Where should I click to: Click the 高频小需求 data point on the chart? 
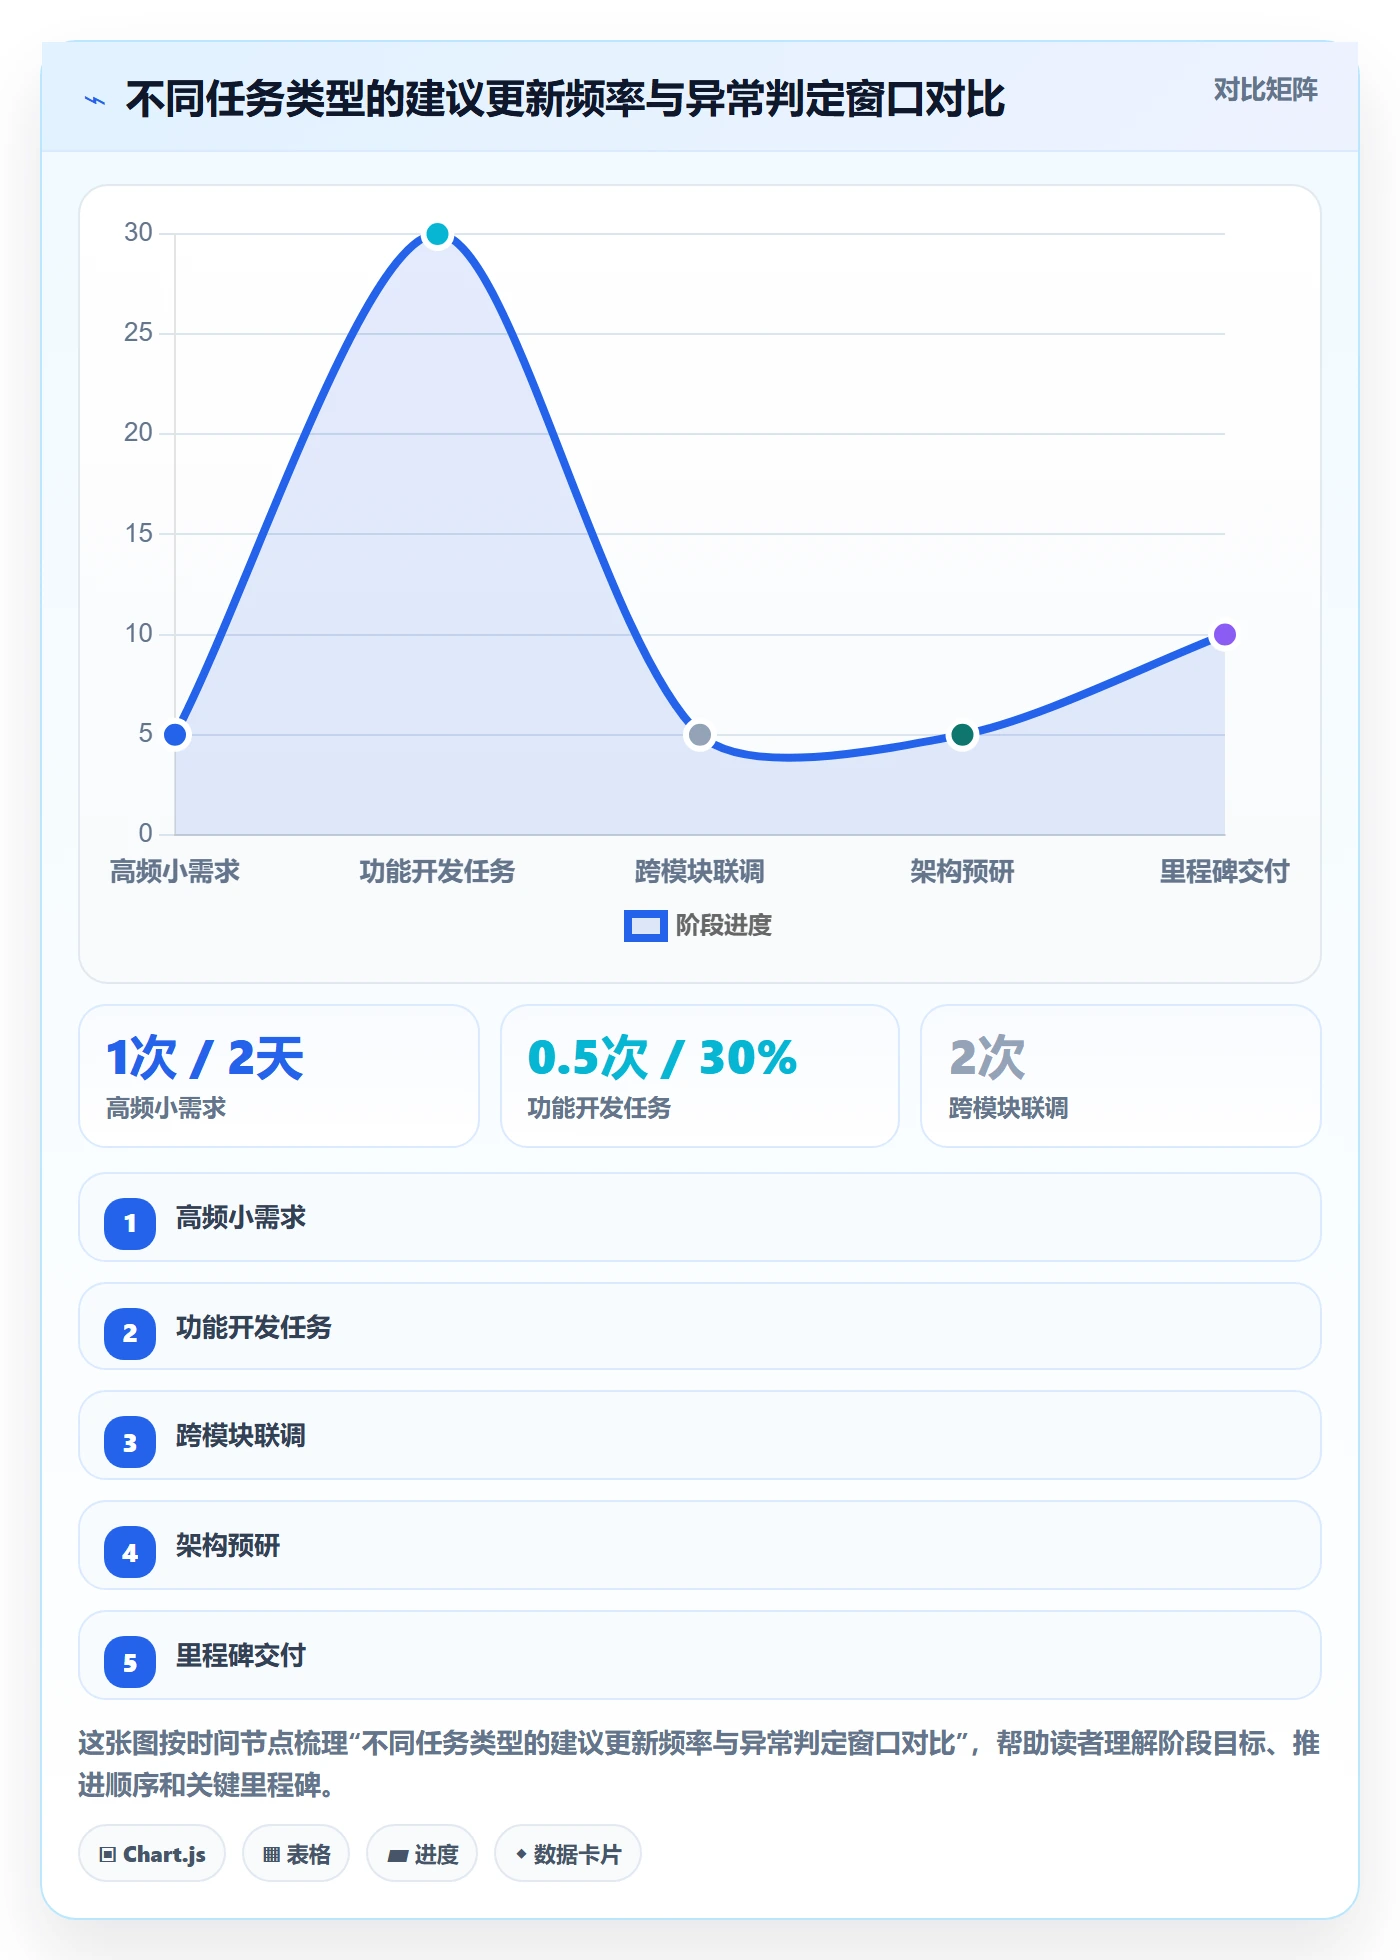tap(175, 735)
